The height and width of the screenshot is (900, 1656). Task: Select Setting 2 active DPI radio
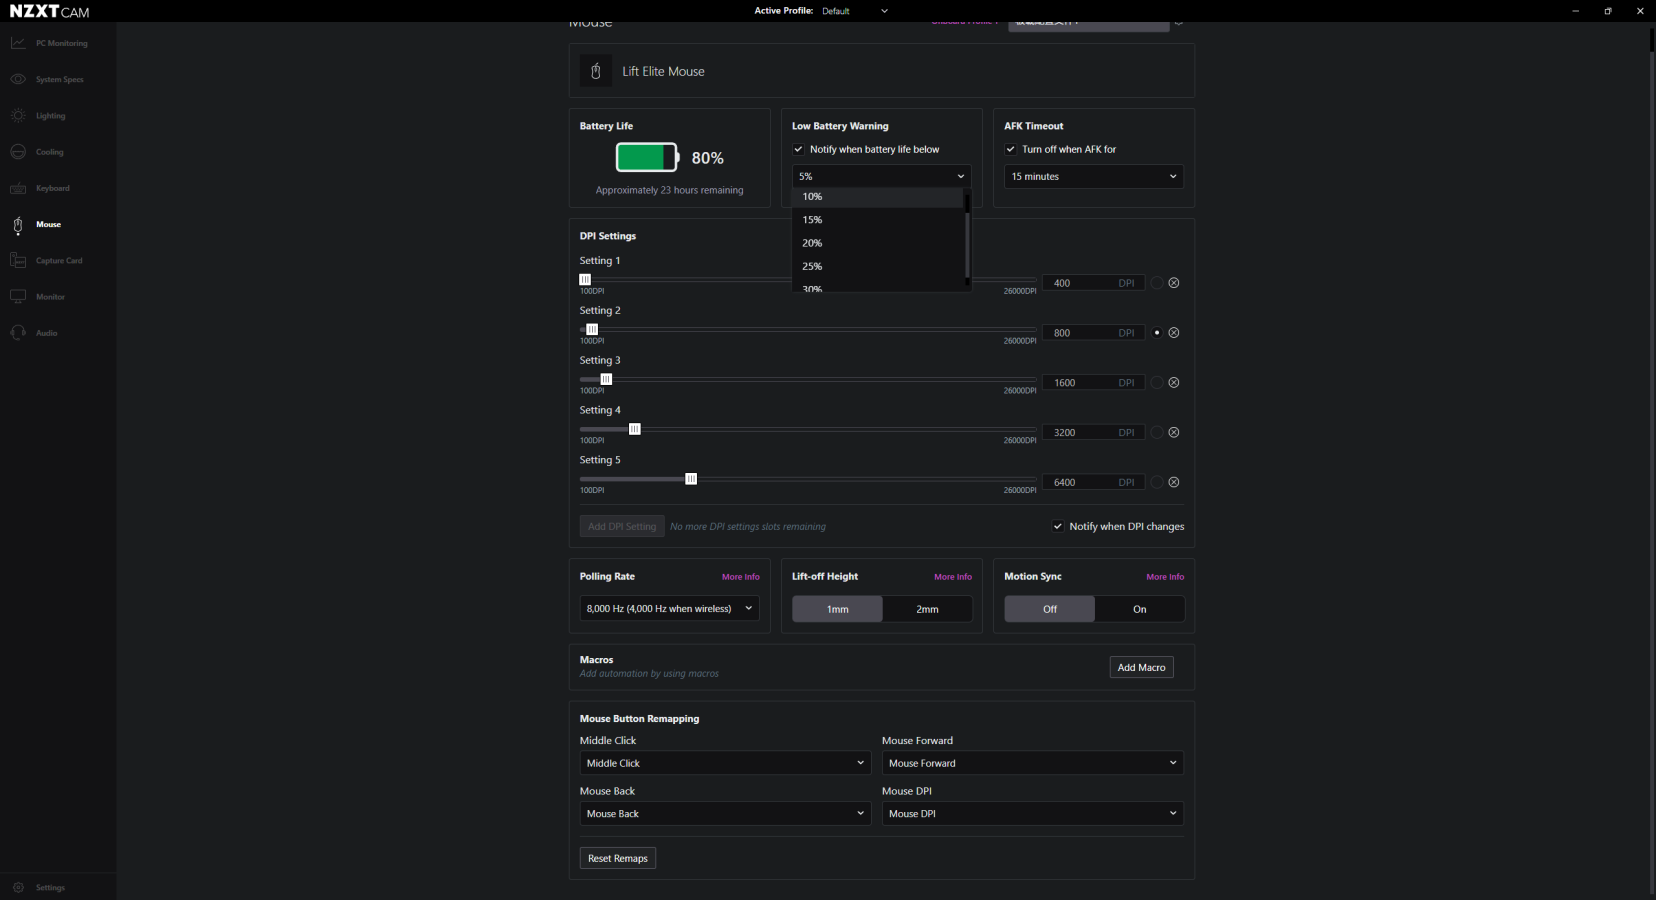[x=1157, y=333]
